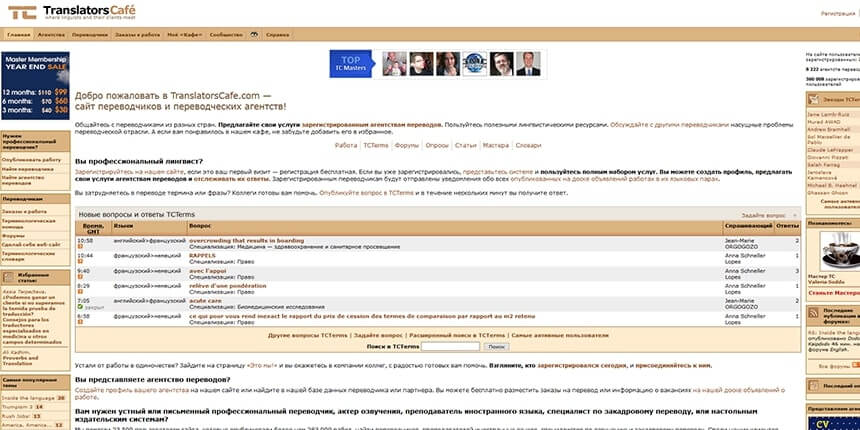Click the Опросы quick link
Image resolution: width=860 pixels, height=430 pixels.
437,145
